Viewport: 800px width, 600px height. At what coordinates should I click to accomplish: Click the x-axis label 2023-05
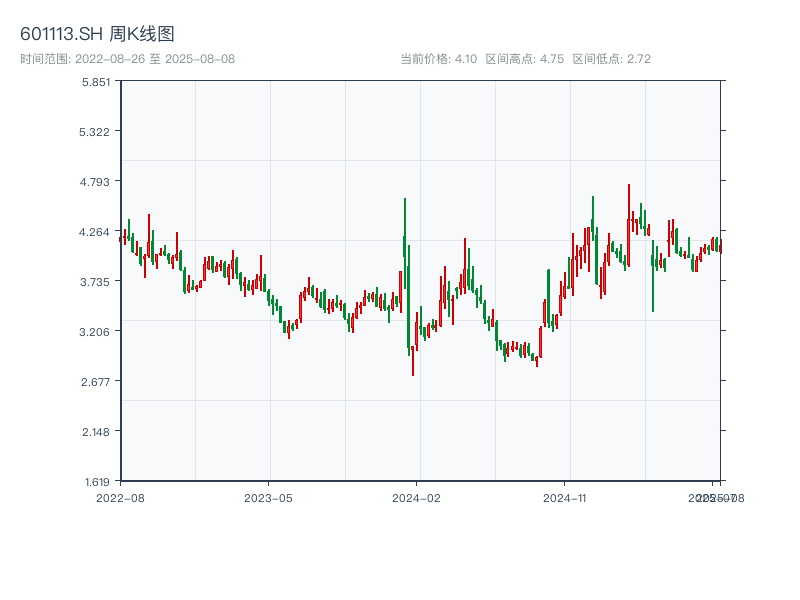[268, 498]
